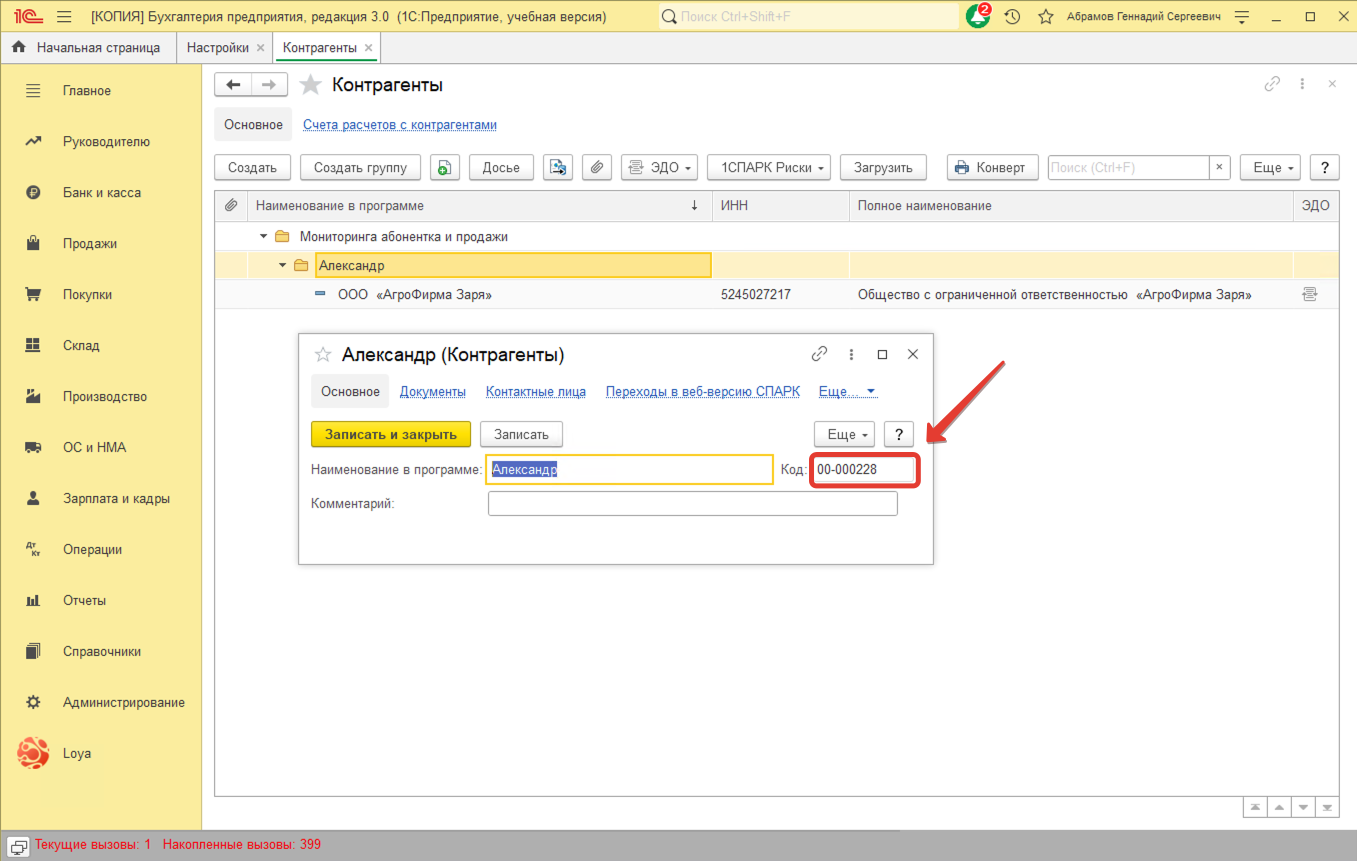Viewport: 1357px width, 861px height.
Task: Sort by Наименование в программе column
Action: tap(480, 206)
